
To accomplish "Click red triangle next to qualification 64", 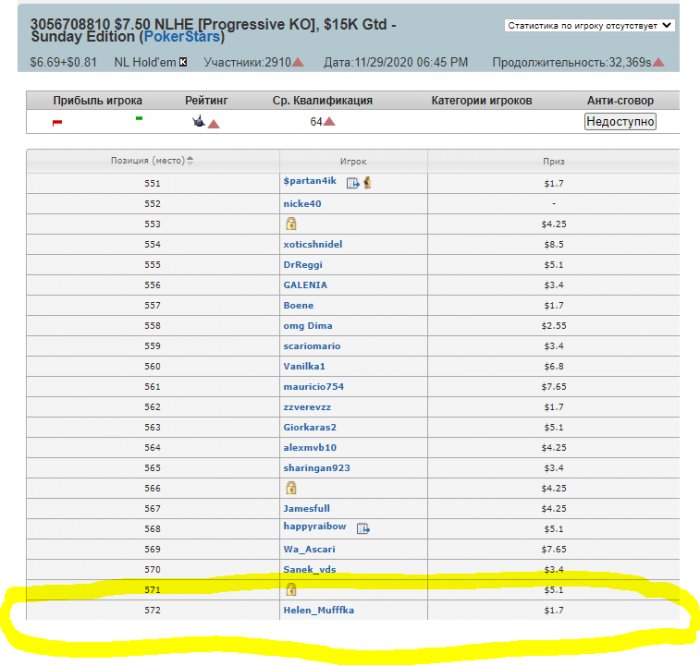I will 329,121.
